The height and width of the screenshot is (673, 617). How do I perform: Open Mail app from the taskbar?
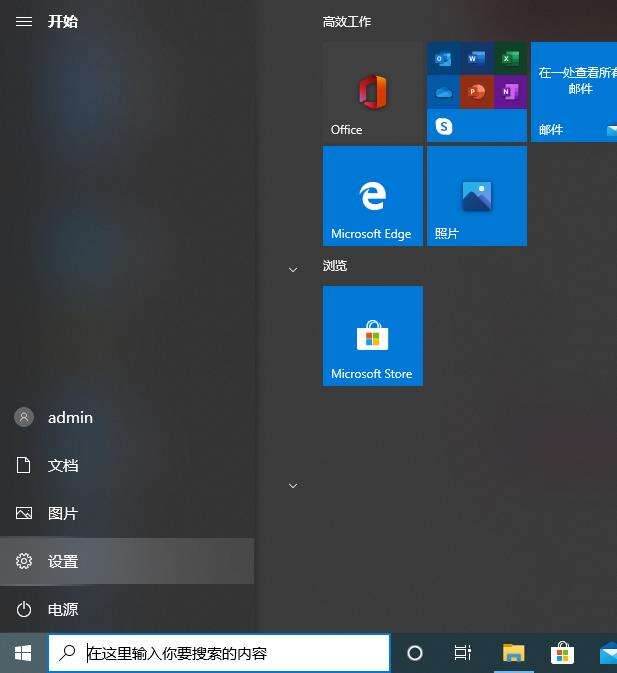tap(608, 654)
